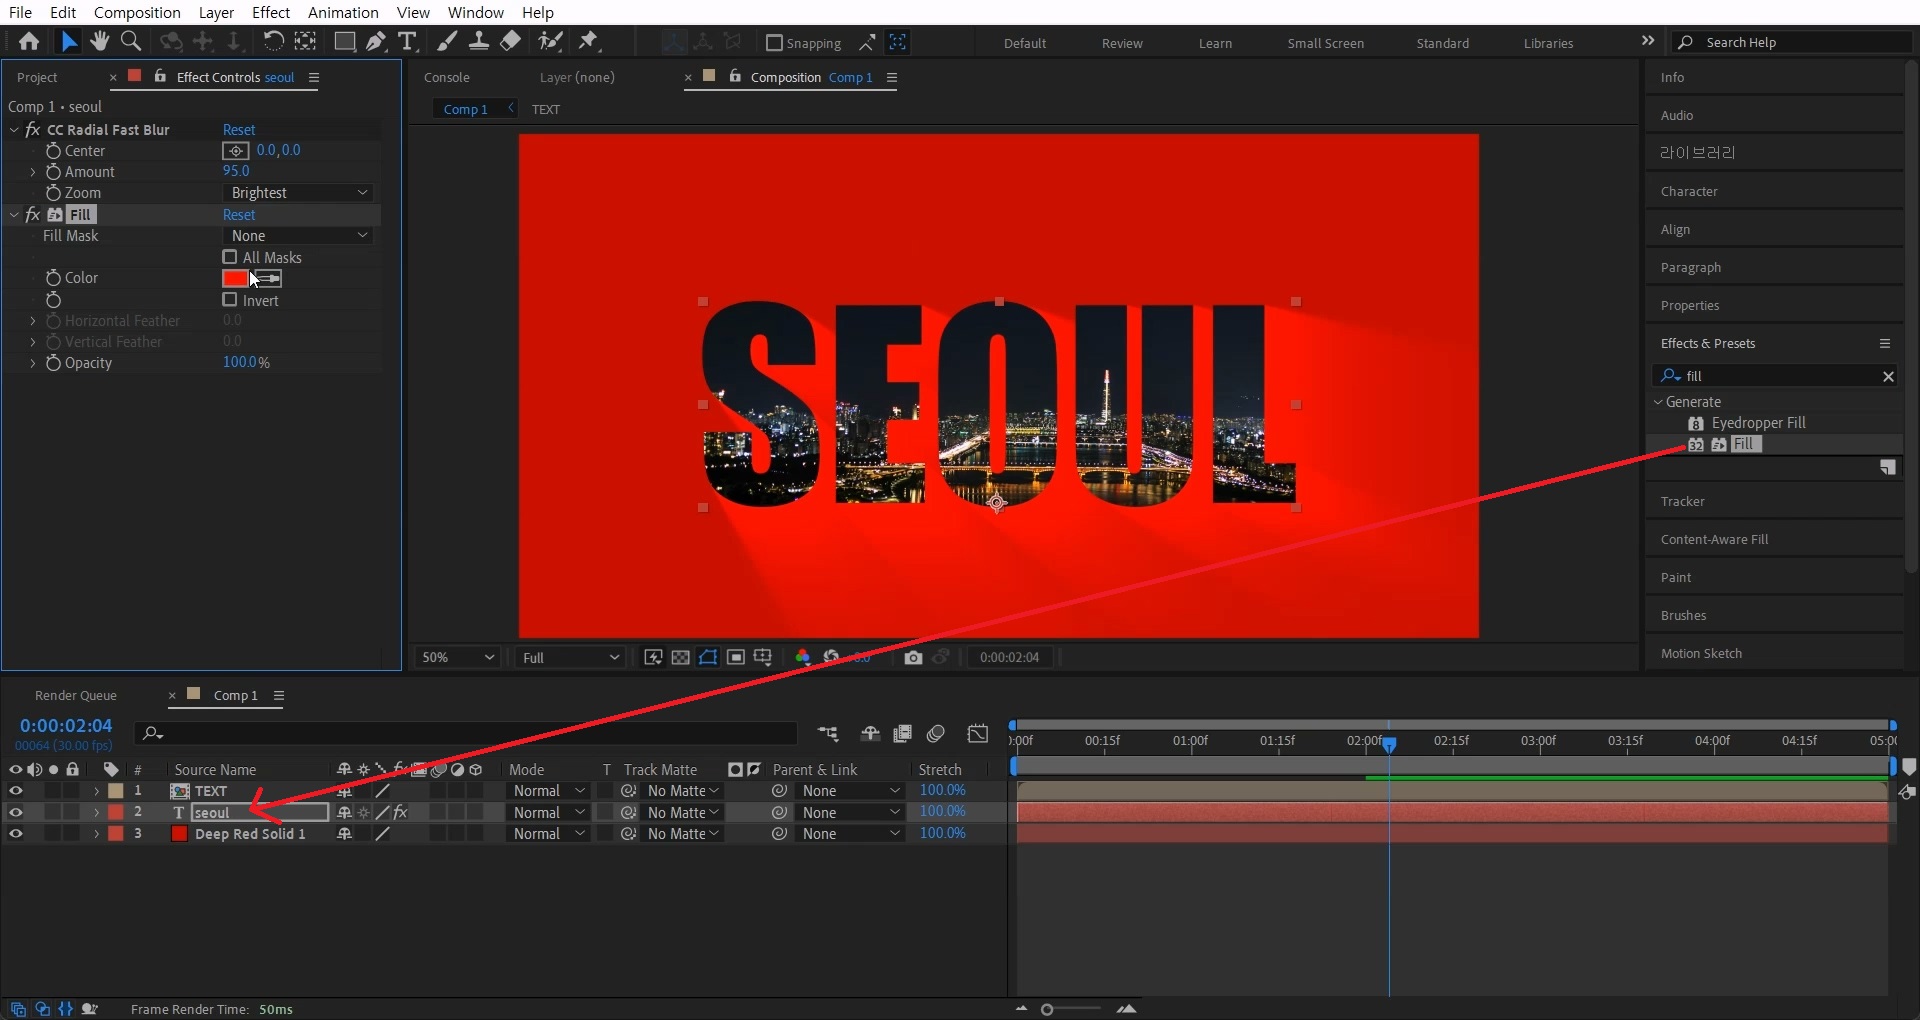The image size is (1920, 1020).
Task: Clear the effects search field
Action: [1888, 376]
